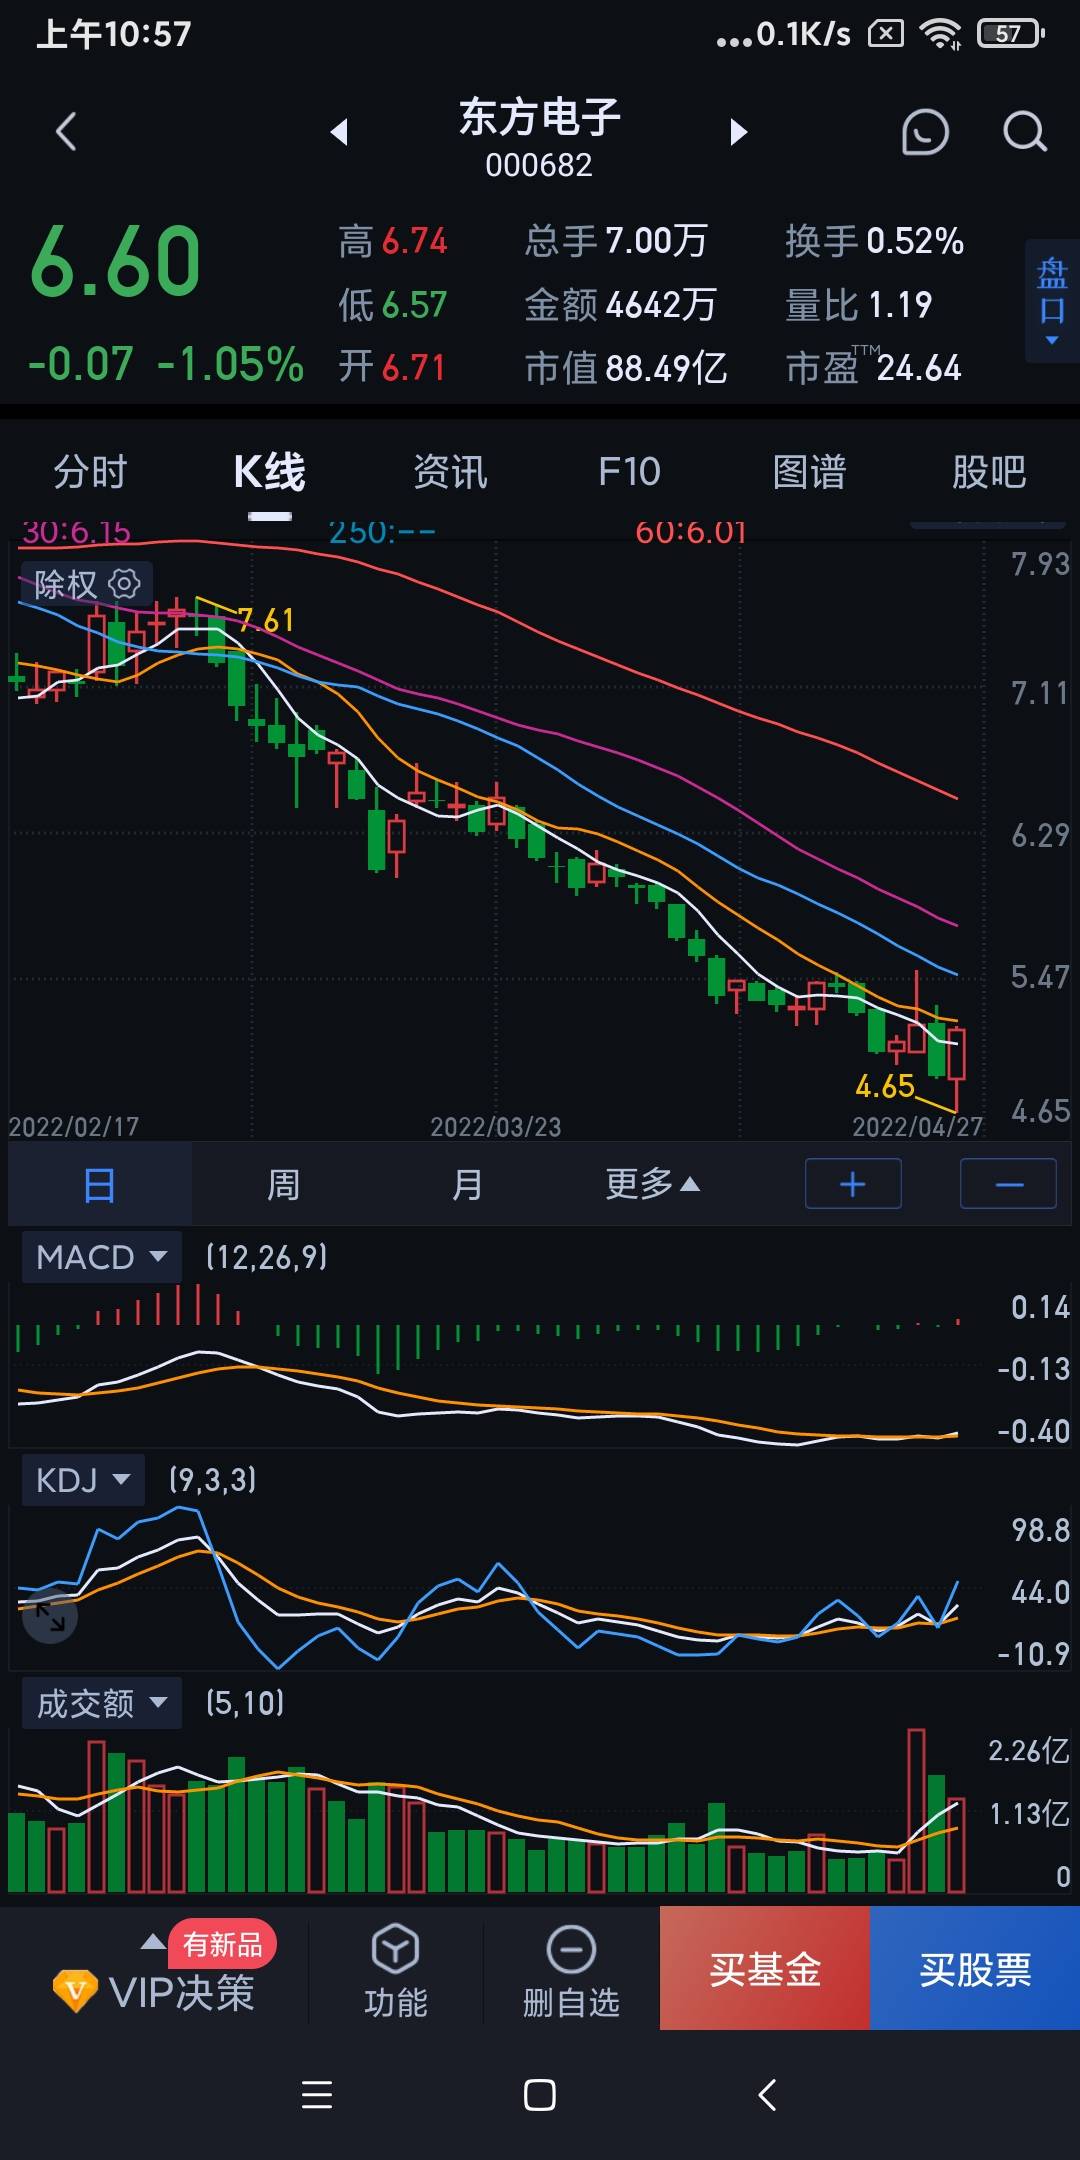This screenshot has height=2160, width=1080.
Task: Switch to next stock with right triangle
Action: [x=738, y=132]
